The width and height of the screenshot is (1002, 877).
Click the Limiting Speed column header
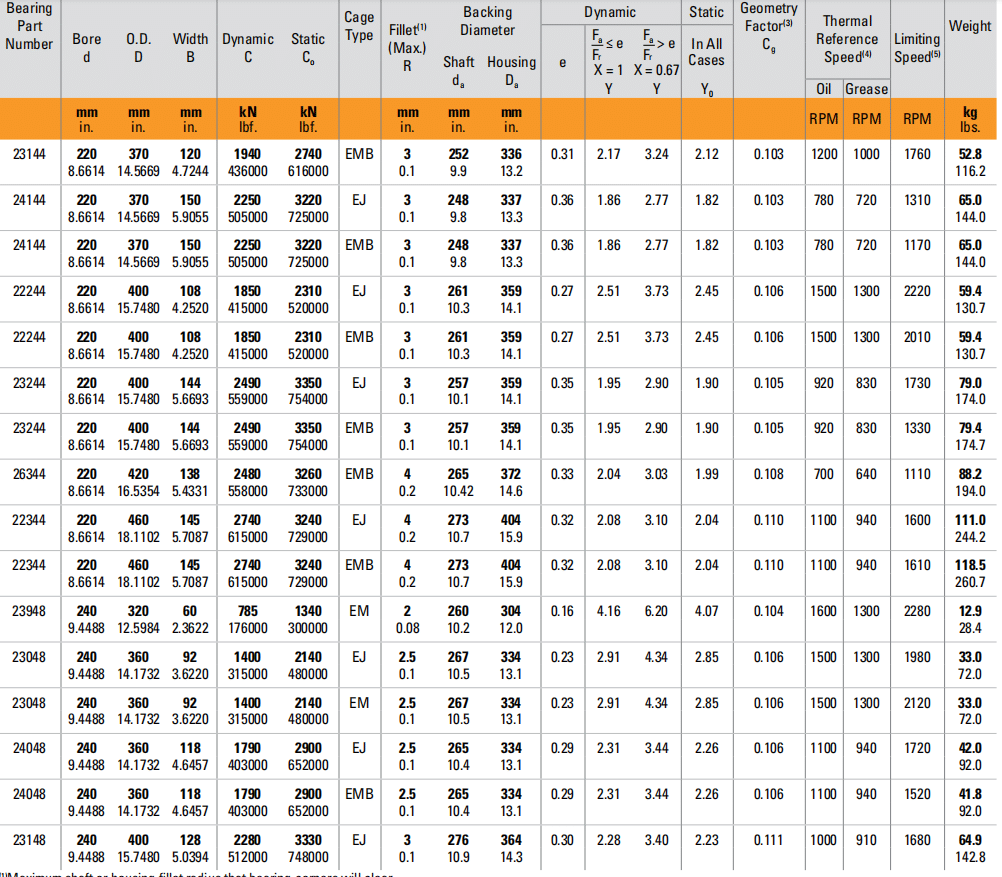coord(917,47)
